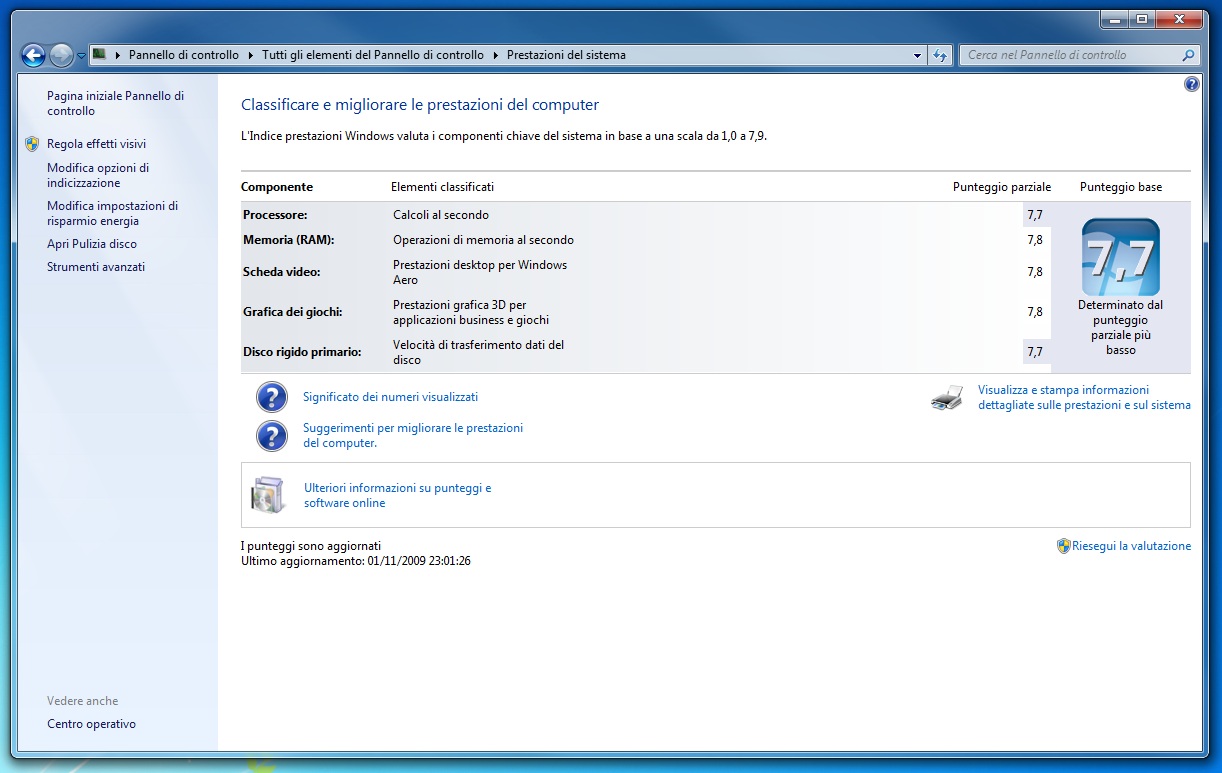The width and height of the screenshot is (1222, 773).
Task: Open 'Ulteriori informazioni su punteggi e software online'
Action: pos(398,495)
